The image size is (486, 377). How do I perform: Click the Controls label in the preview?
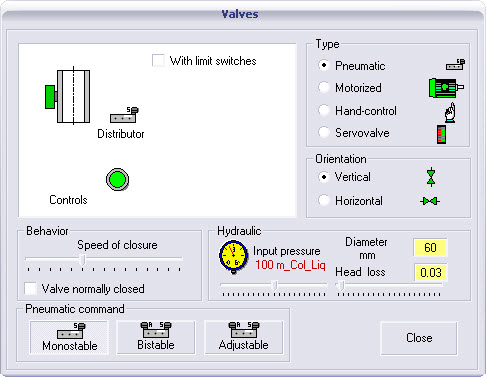[x=68, y=200]
